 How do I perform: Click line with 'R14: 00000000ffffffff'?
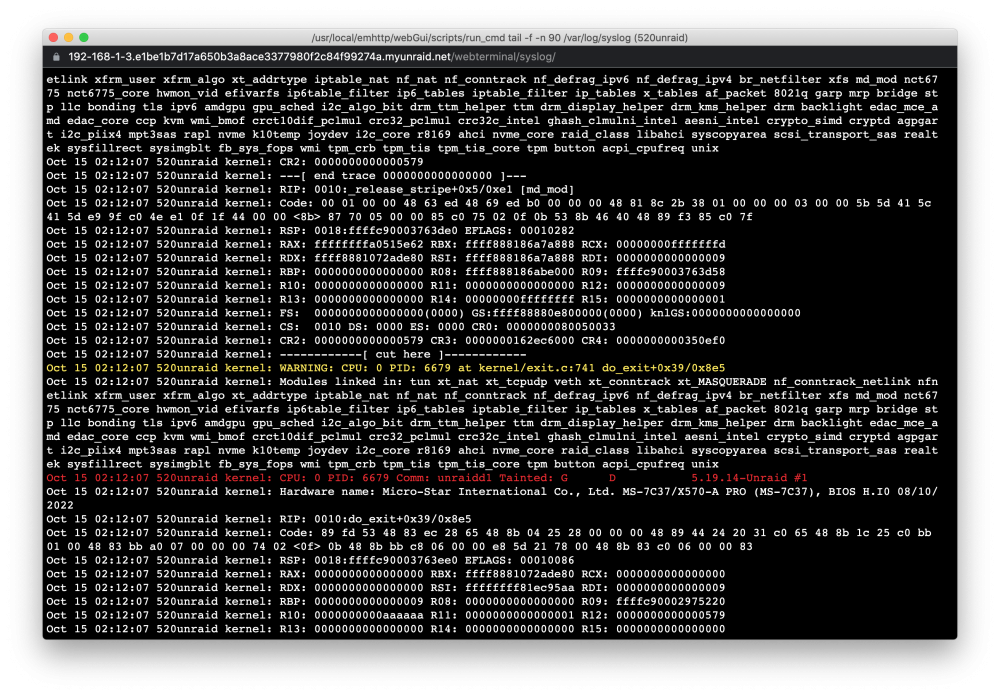pos(386,299)
